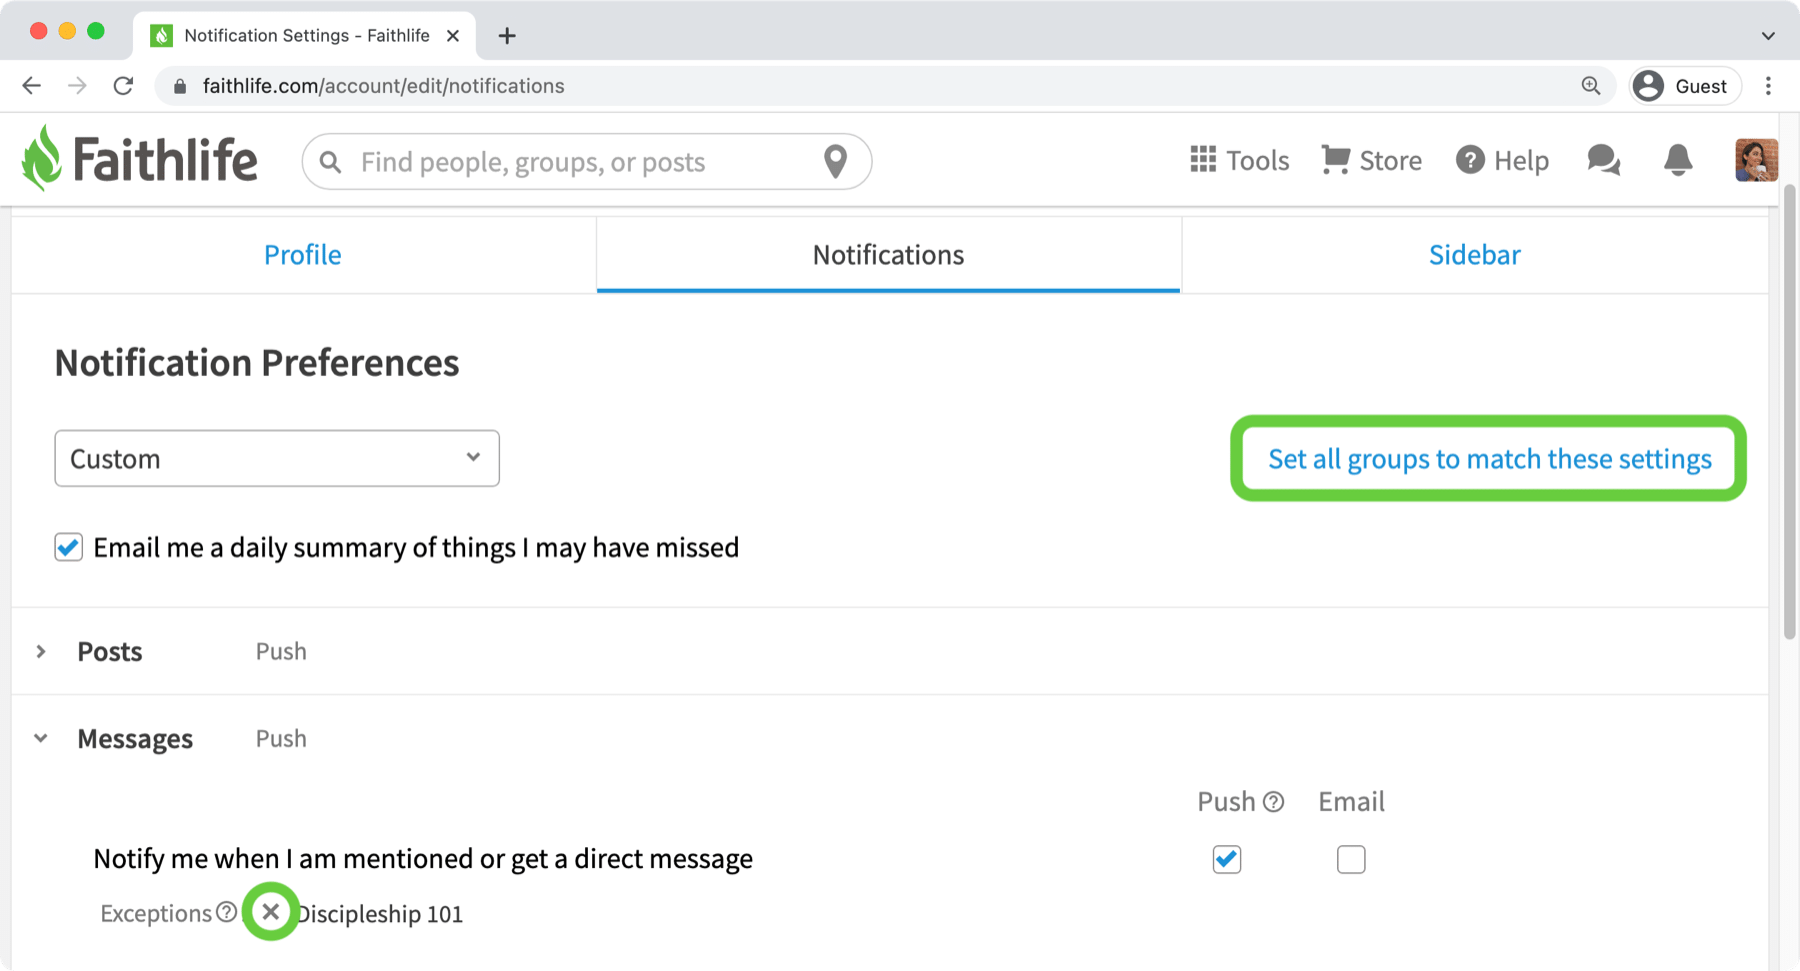Open the Help menu
Screen dimensions: 1800x971
click(1502, 160)
